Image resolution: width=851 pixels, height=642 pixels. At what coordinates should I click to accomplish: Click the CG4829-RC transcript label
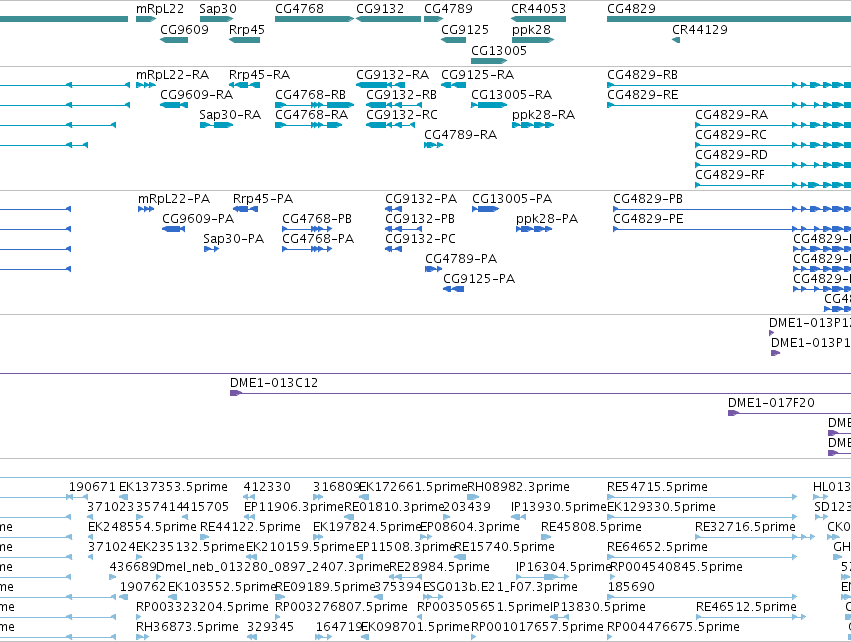(x=731, y=135)
